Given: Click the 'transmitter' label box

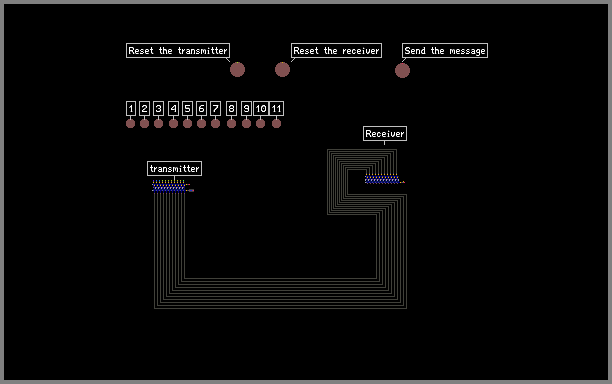Looking at the screenshot, I should pyautogui.click(x=174, y=169).
